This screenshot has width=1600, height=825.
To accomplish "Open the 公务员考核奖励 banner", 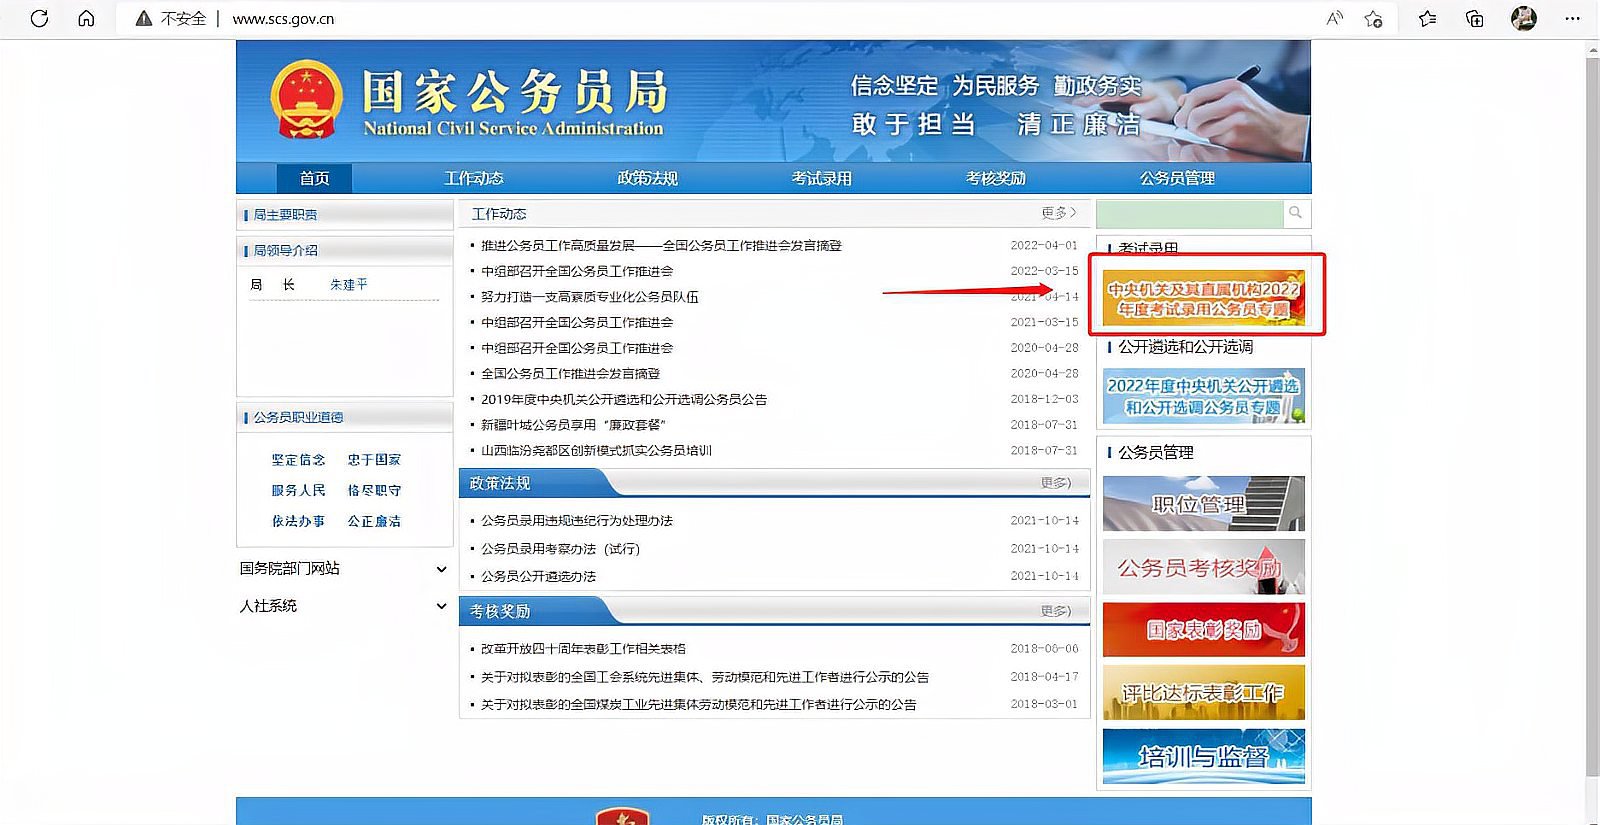I will coord(1204,567).
